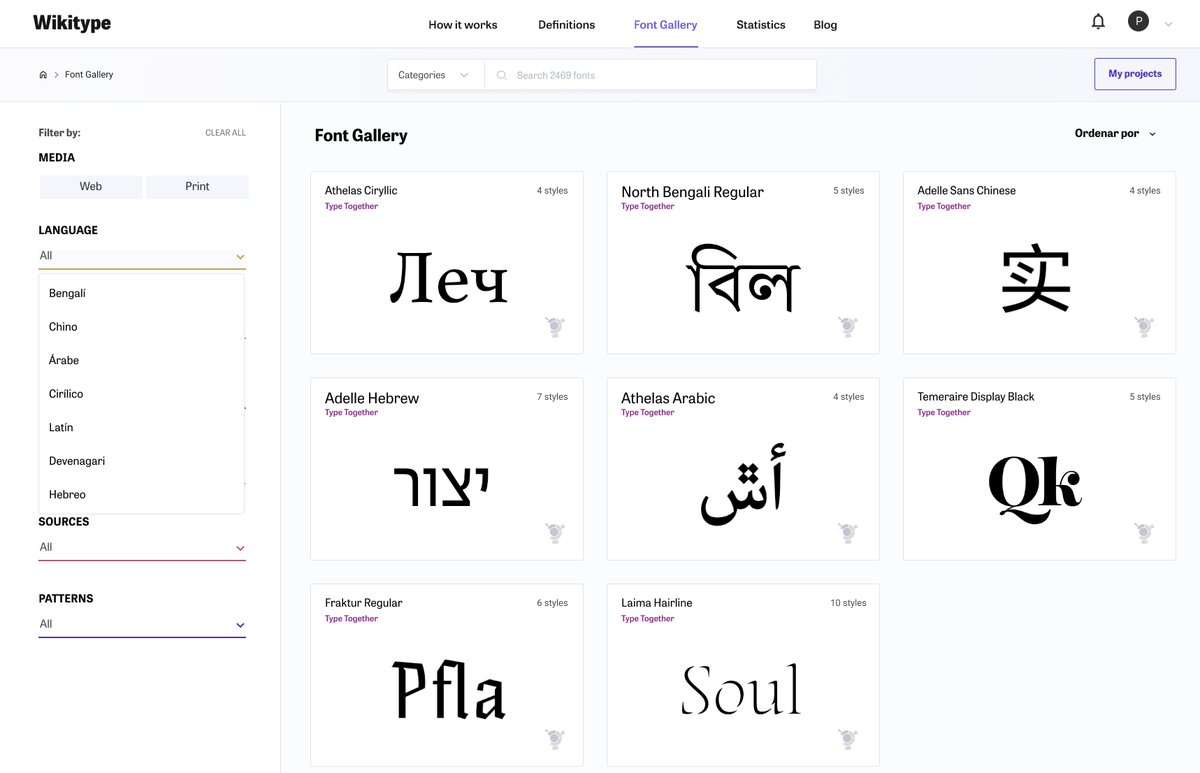This screenshot has width=1200, height=773.
Task: Click into the font search field
Action: [600, 74]
